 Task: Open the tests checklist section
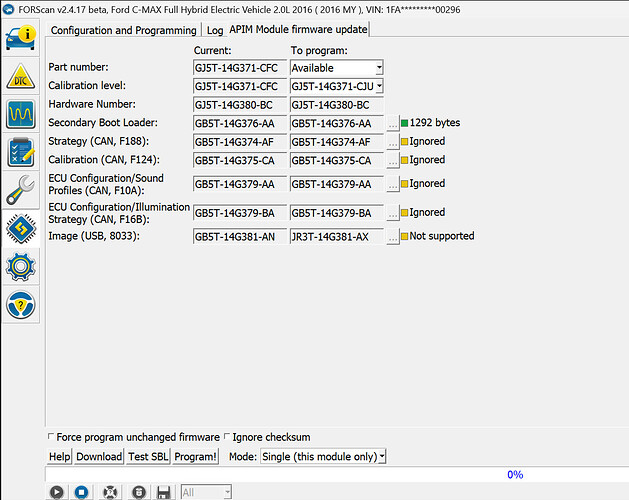click(x=20, y=152)
